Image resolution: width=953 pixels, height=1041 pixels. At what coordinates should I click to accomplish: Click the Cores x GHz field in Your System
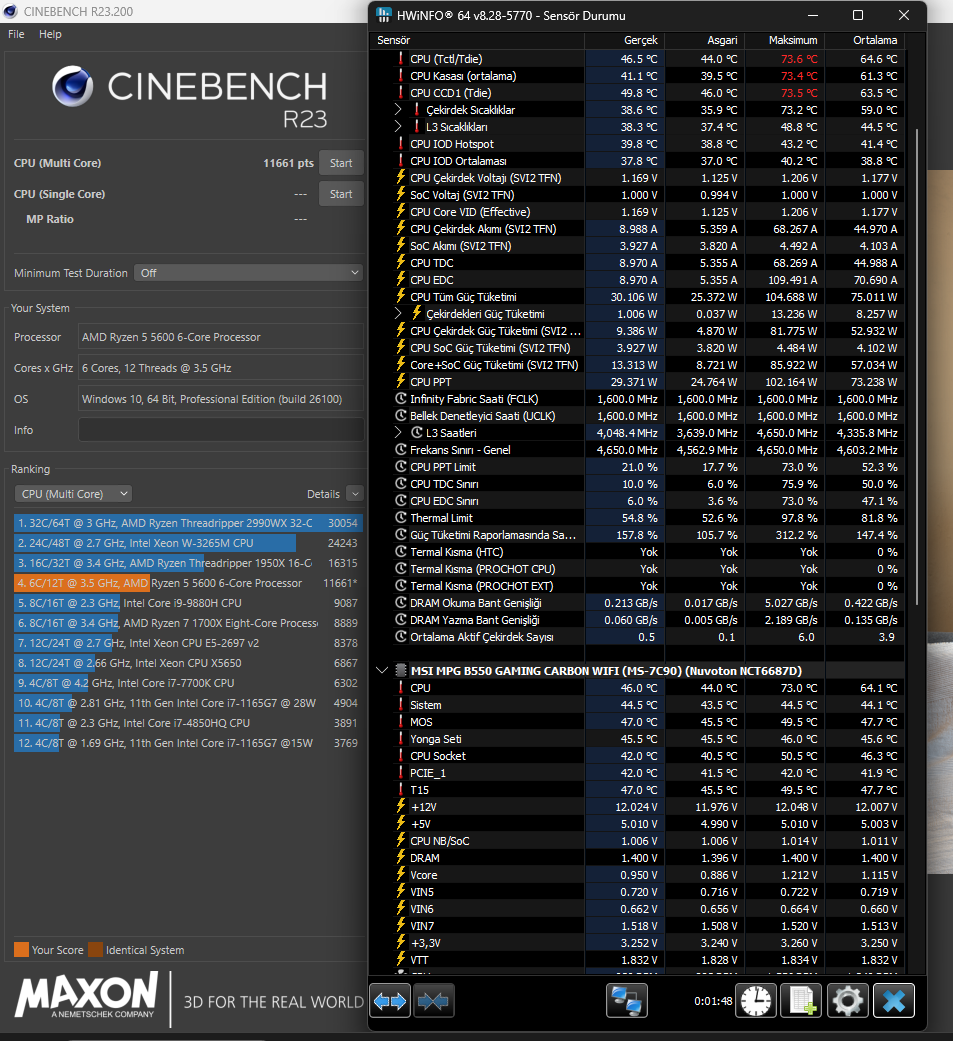point(220,368)
